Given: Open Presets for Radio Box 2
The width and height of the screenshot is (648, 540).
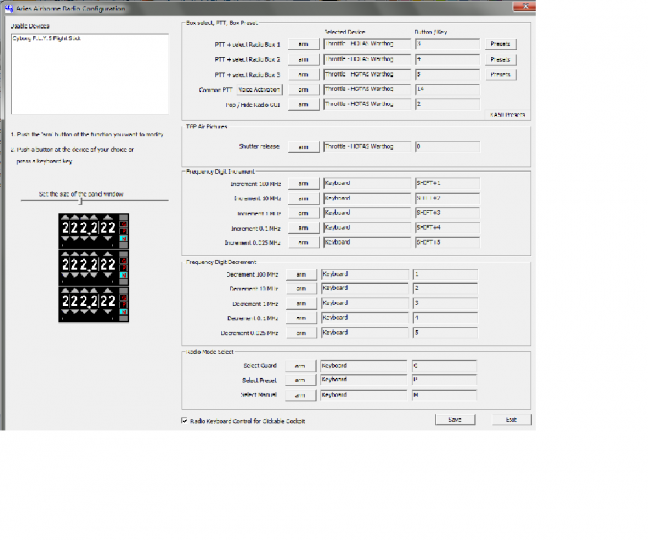Looking at the screenshot, I should coord(501,60).
